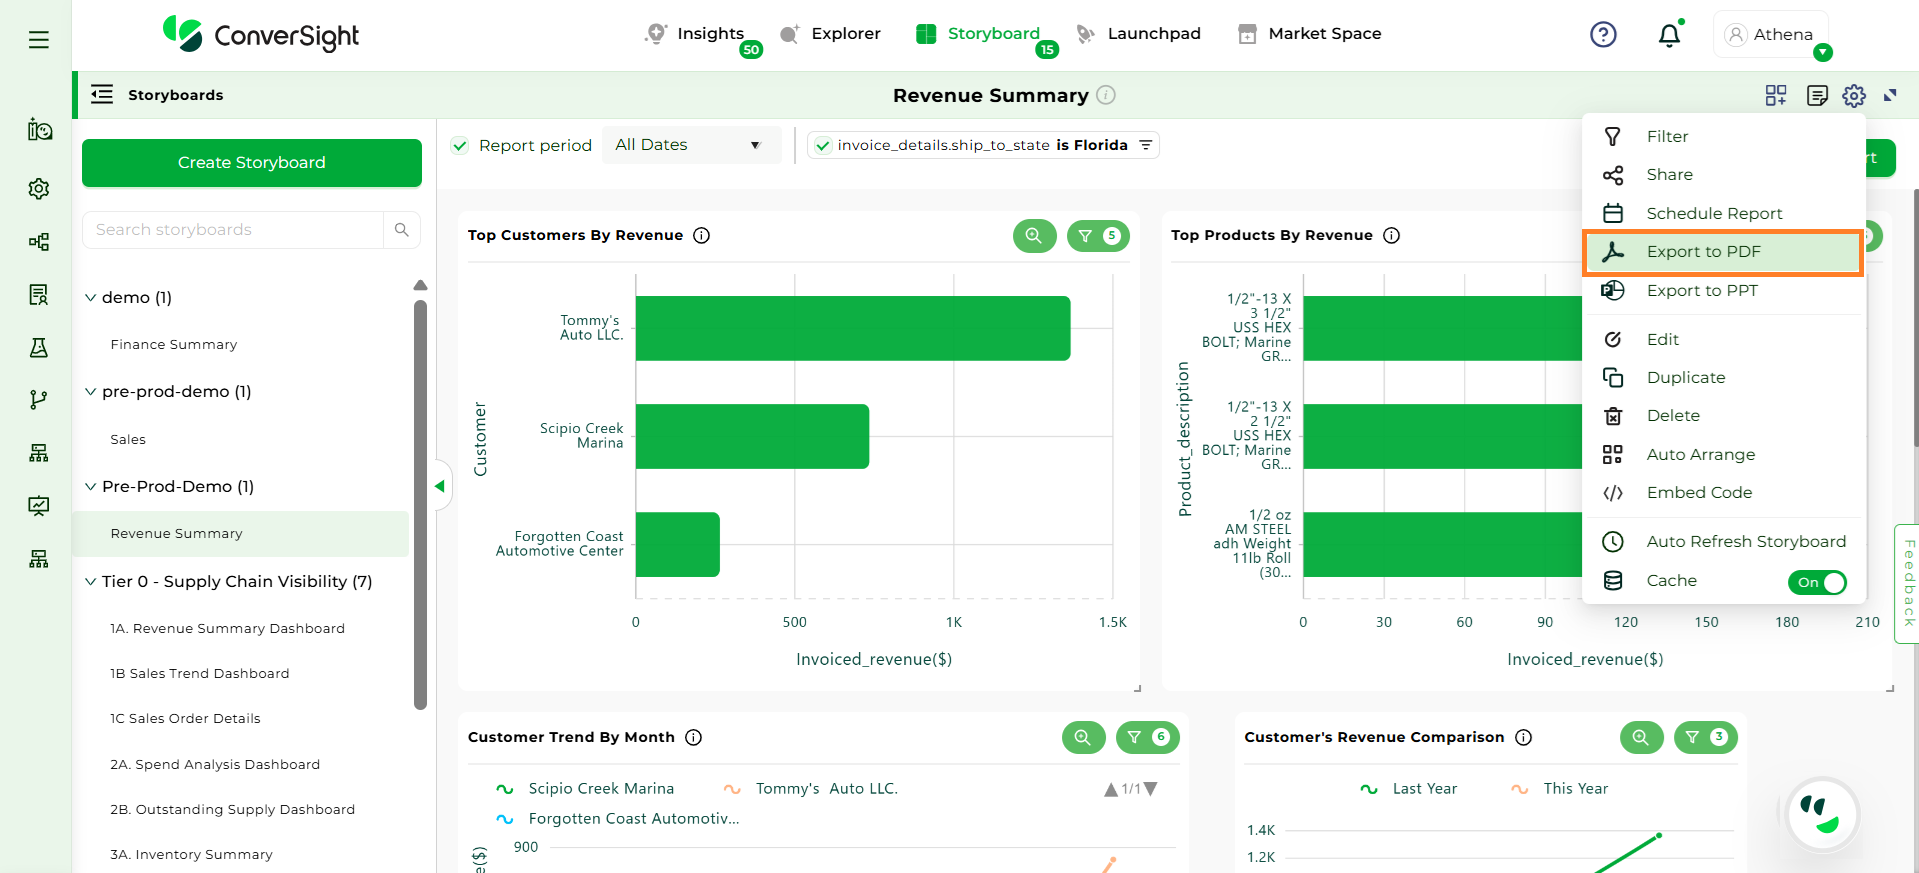
Task: Click the Search storyboards input field
Action: coord(234,230)
